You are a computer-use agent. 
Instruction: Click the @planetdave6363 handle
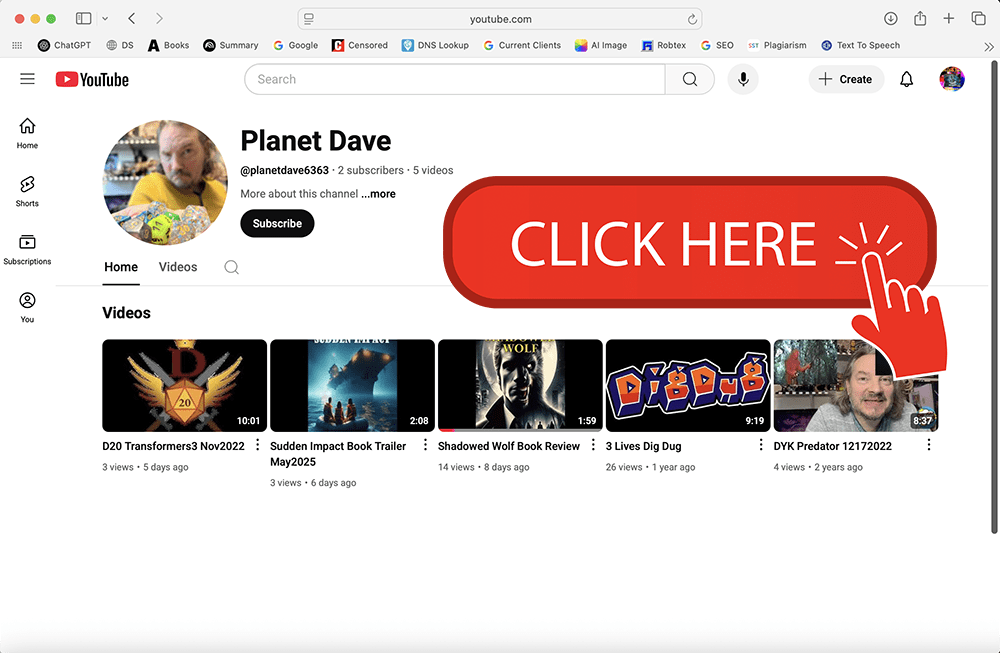(x=284, y=170)
